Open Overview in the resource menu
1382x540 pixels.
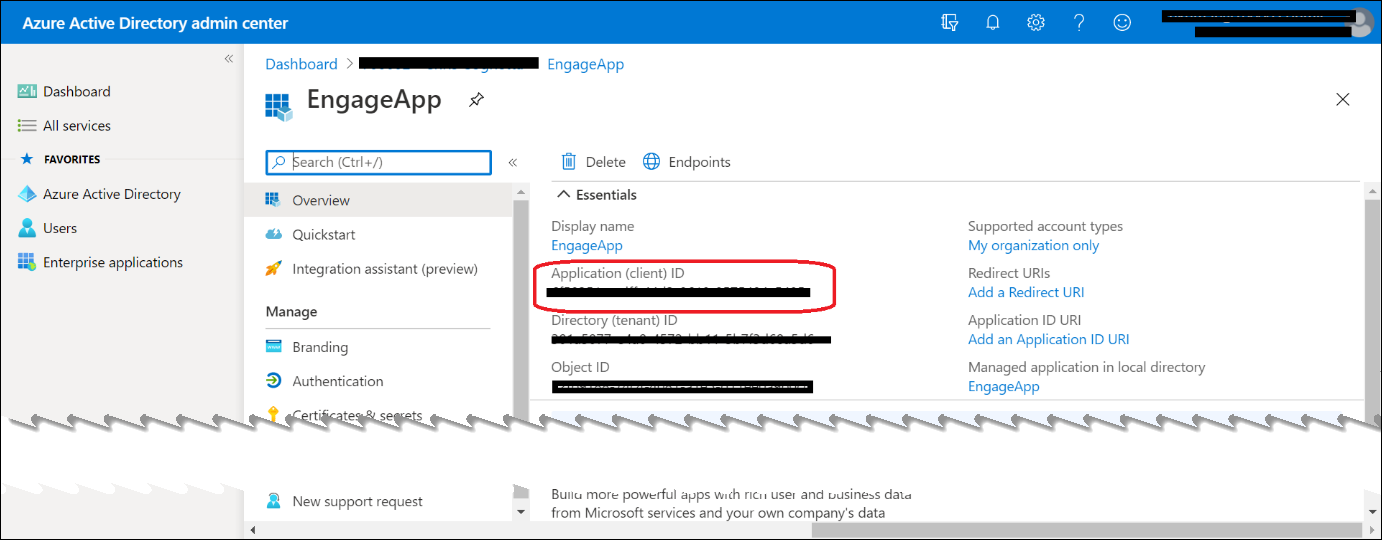[x=321, y=200]
